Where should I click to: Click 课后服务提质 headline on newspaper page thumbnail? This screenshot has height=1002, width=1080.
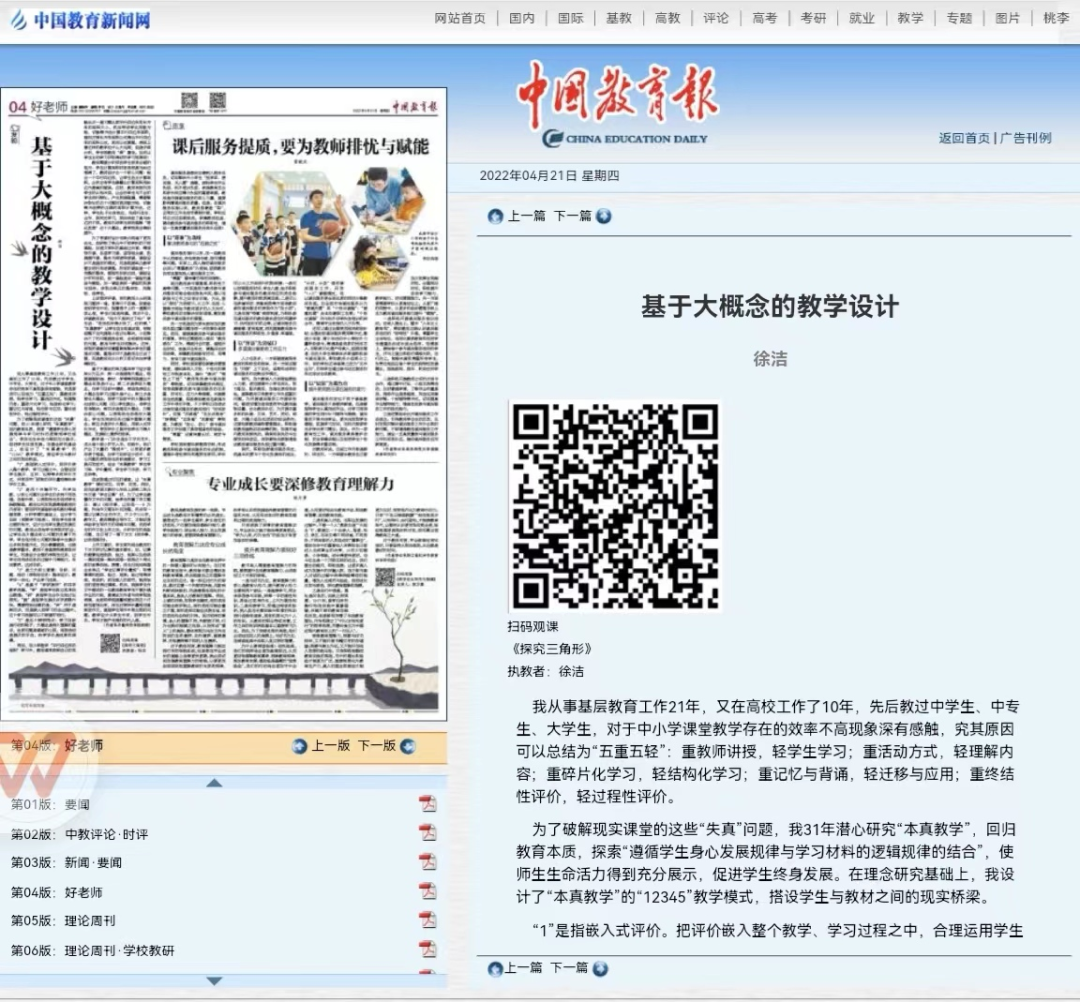[x=300, y=147]
